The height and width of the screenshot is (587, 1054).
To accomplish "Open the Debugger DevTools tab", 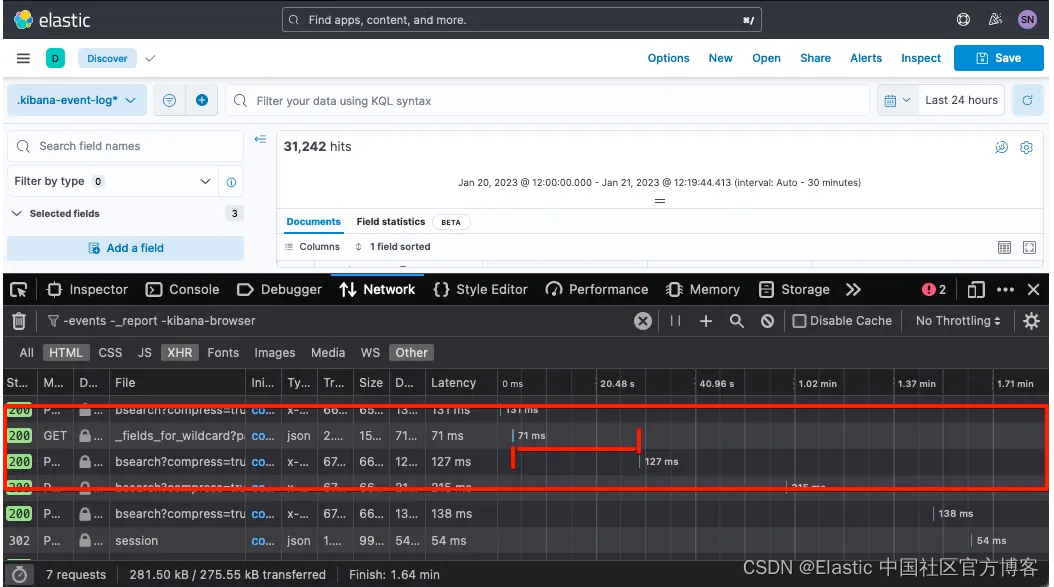I will point(280,290).
